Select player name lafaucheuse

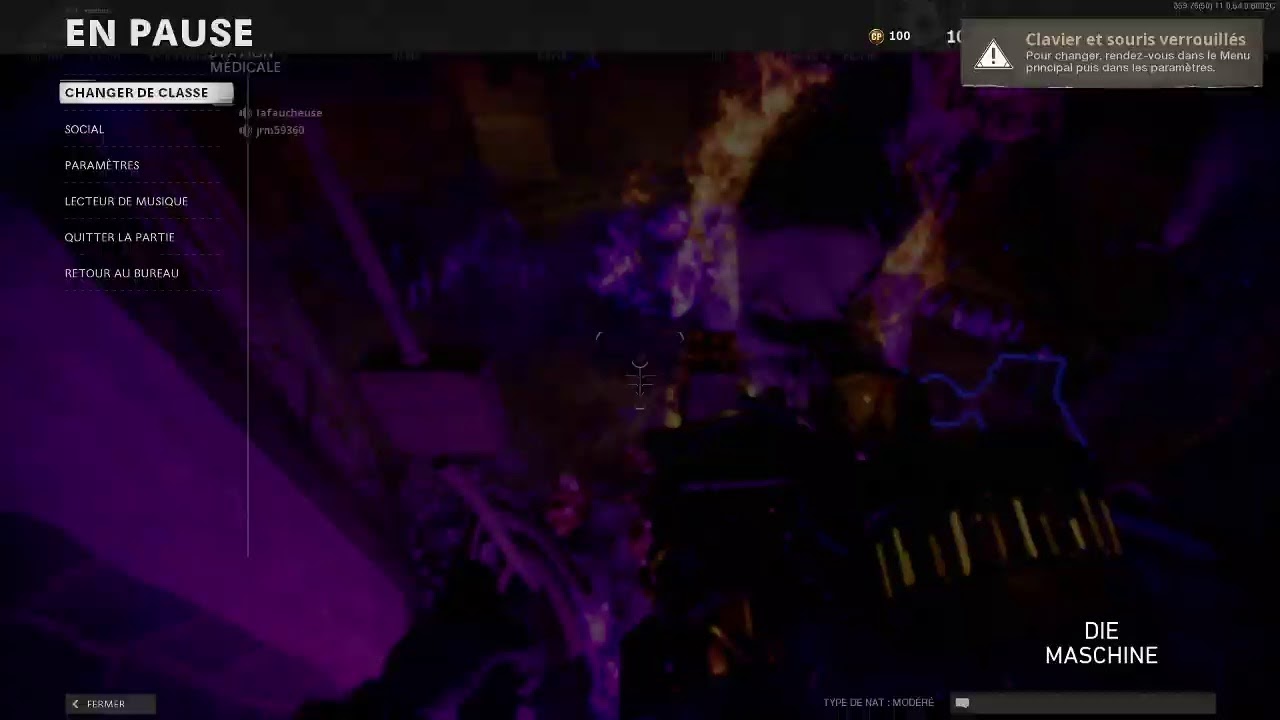tap(289, 113)
